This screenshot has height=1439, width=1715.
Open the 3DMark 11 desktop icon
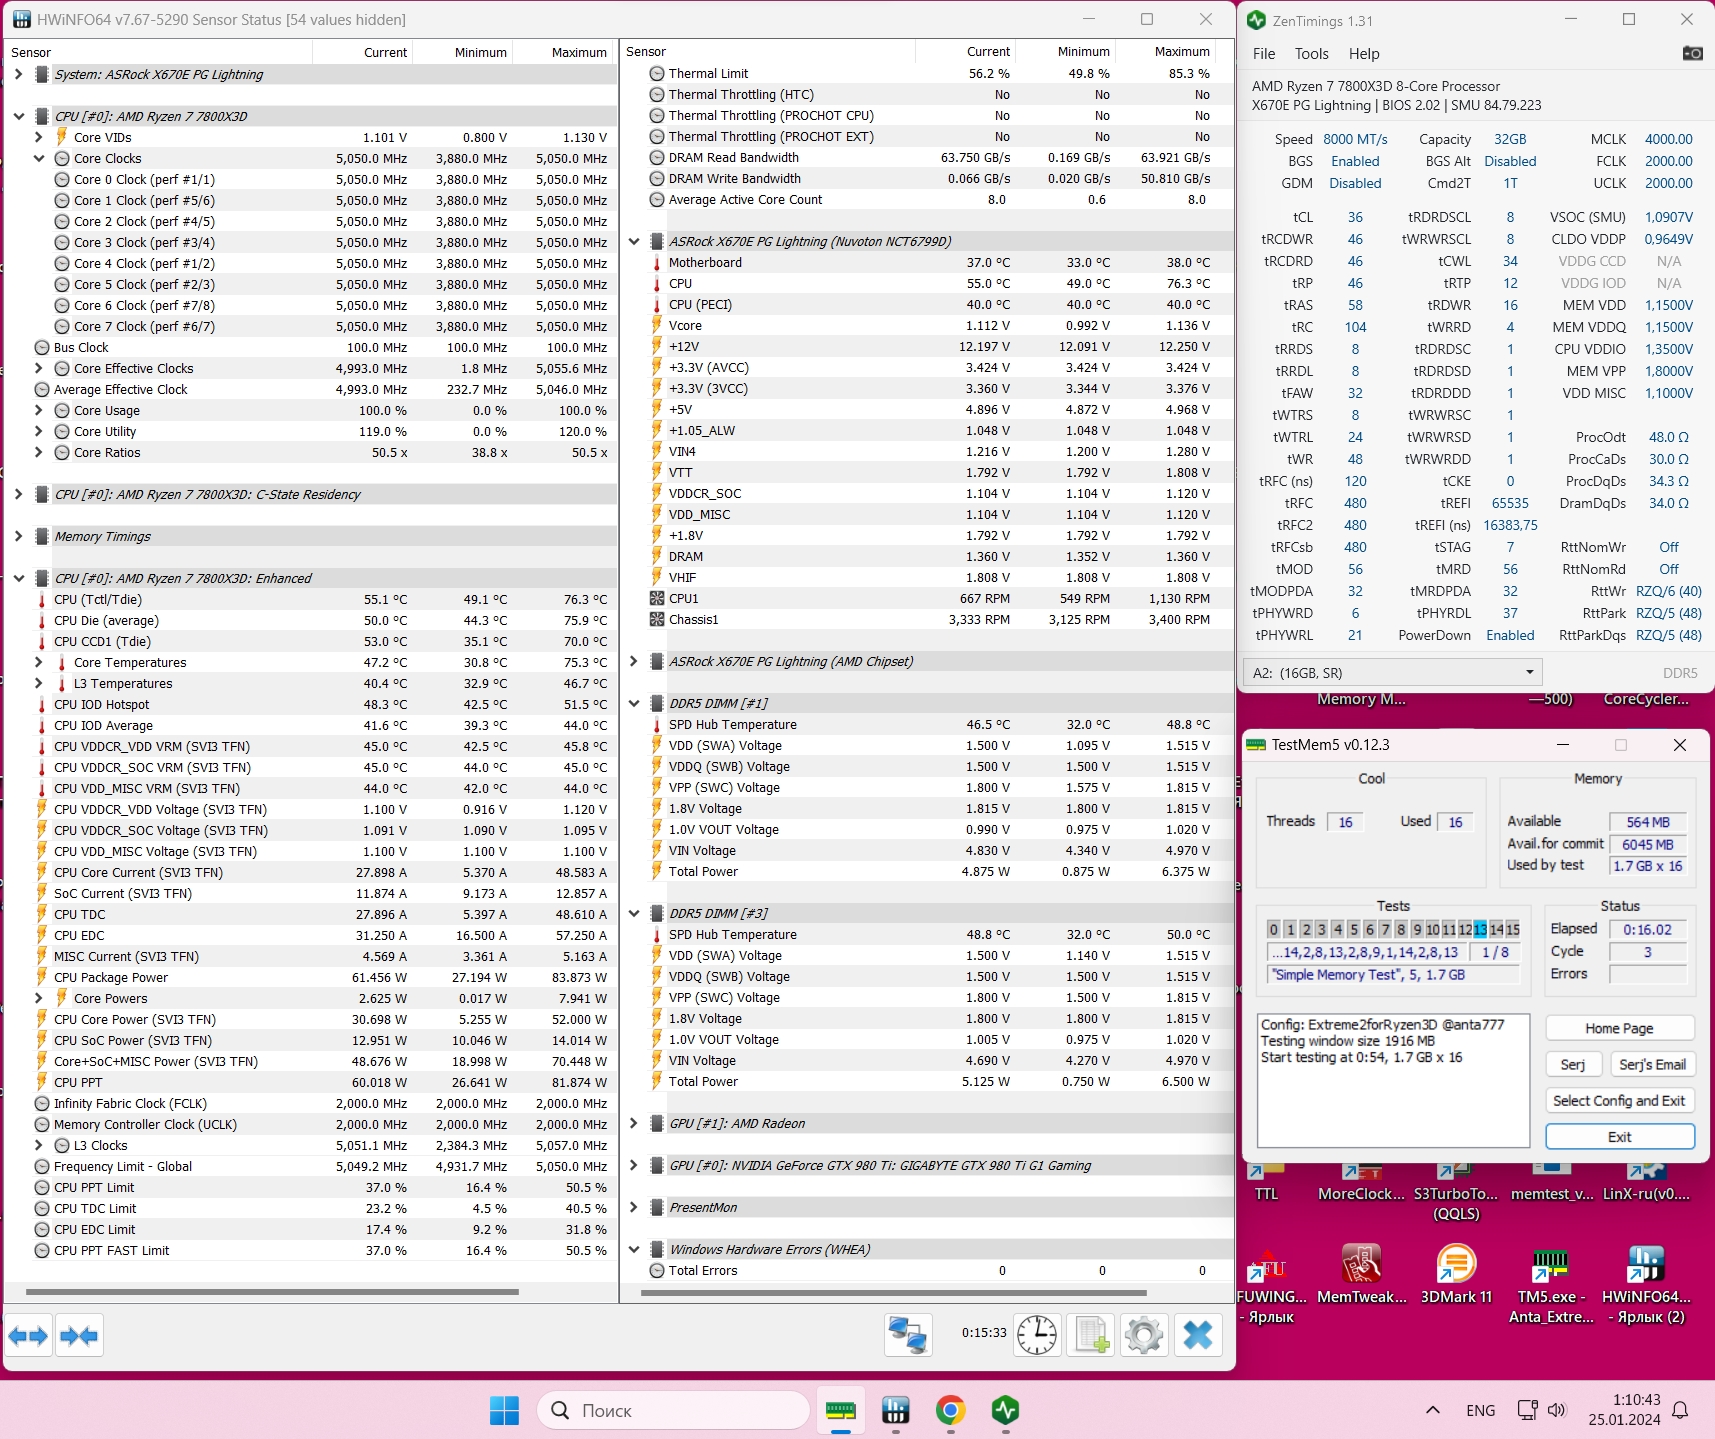(x=1456, y=1274)
